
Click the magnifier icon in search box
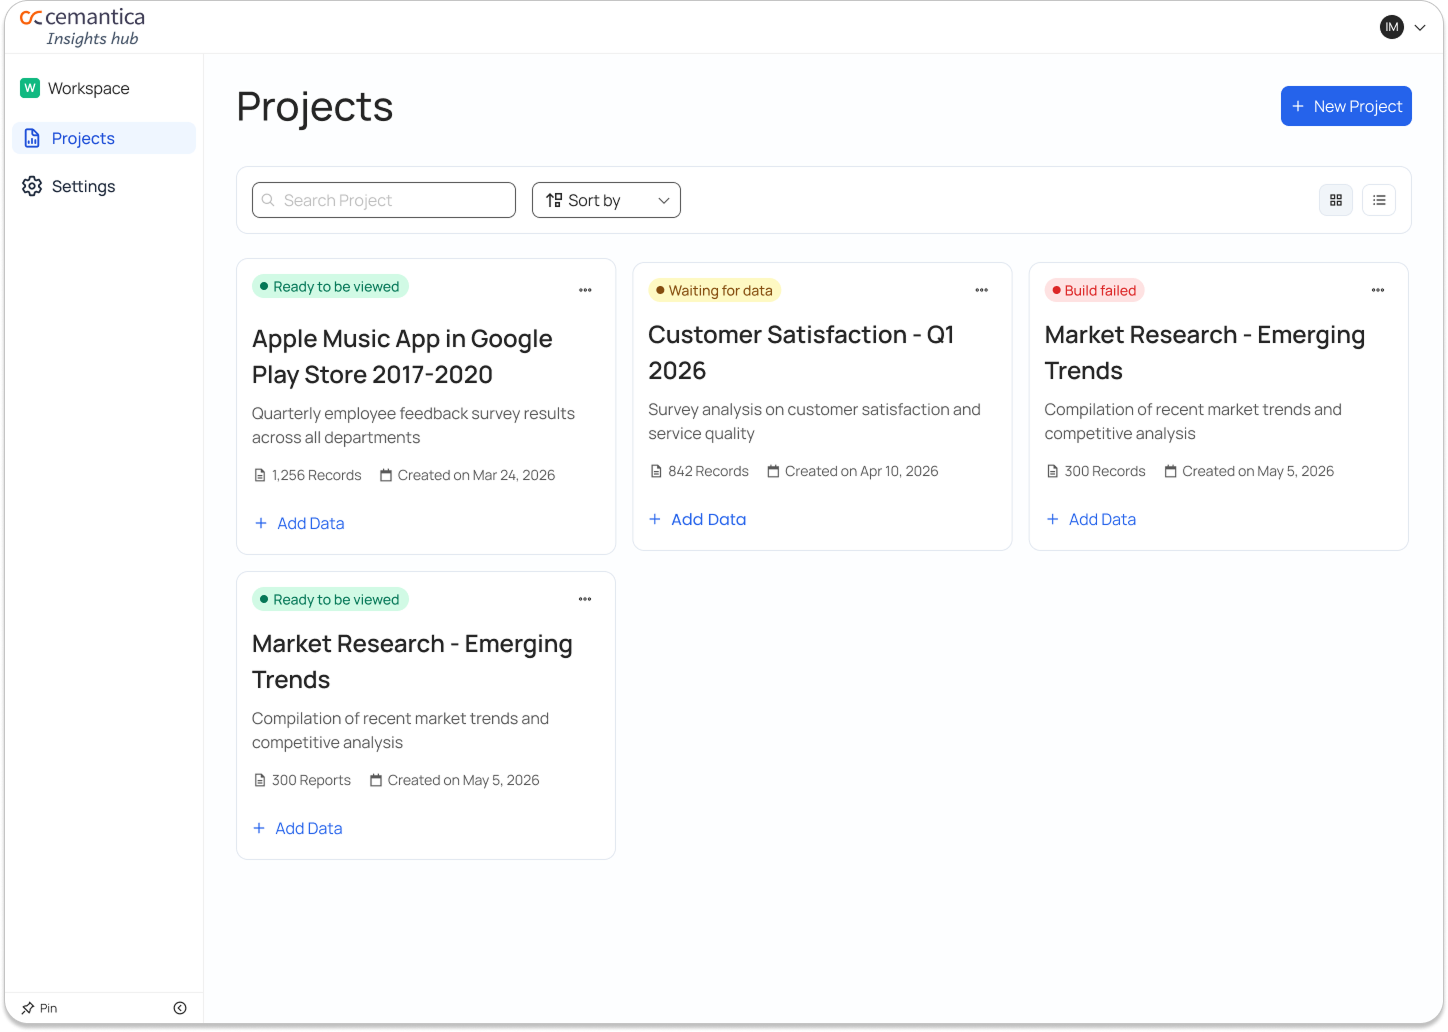click(x=268, y=200)
